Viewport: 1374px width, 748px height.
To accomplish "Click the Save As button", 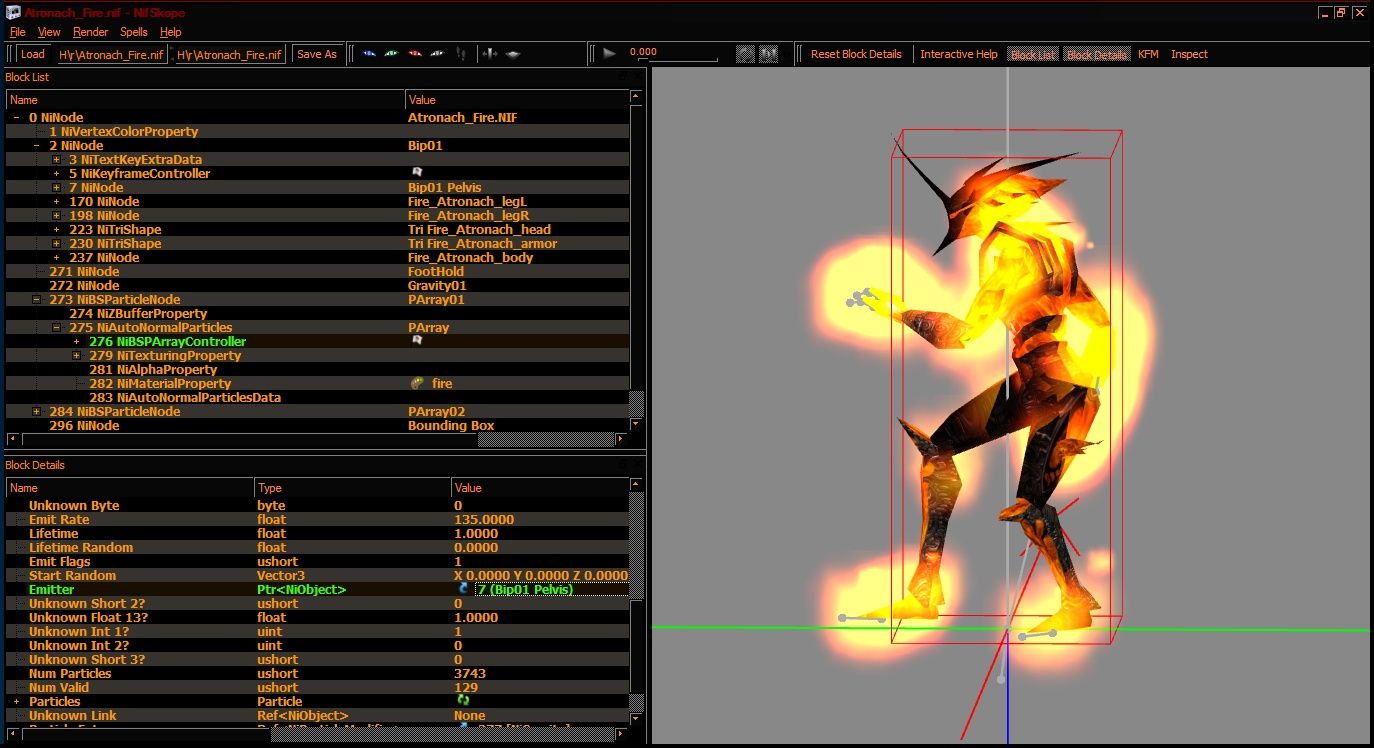I will [x=317, y=54].
